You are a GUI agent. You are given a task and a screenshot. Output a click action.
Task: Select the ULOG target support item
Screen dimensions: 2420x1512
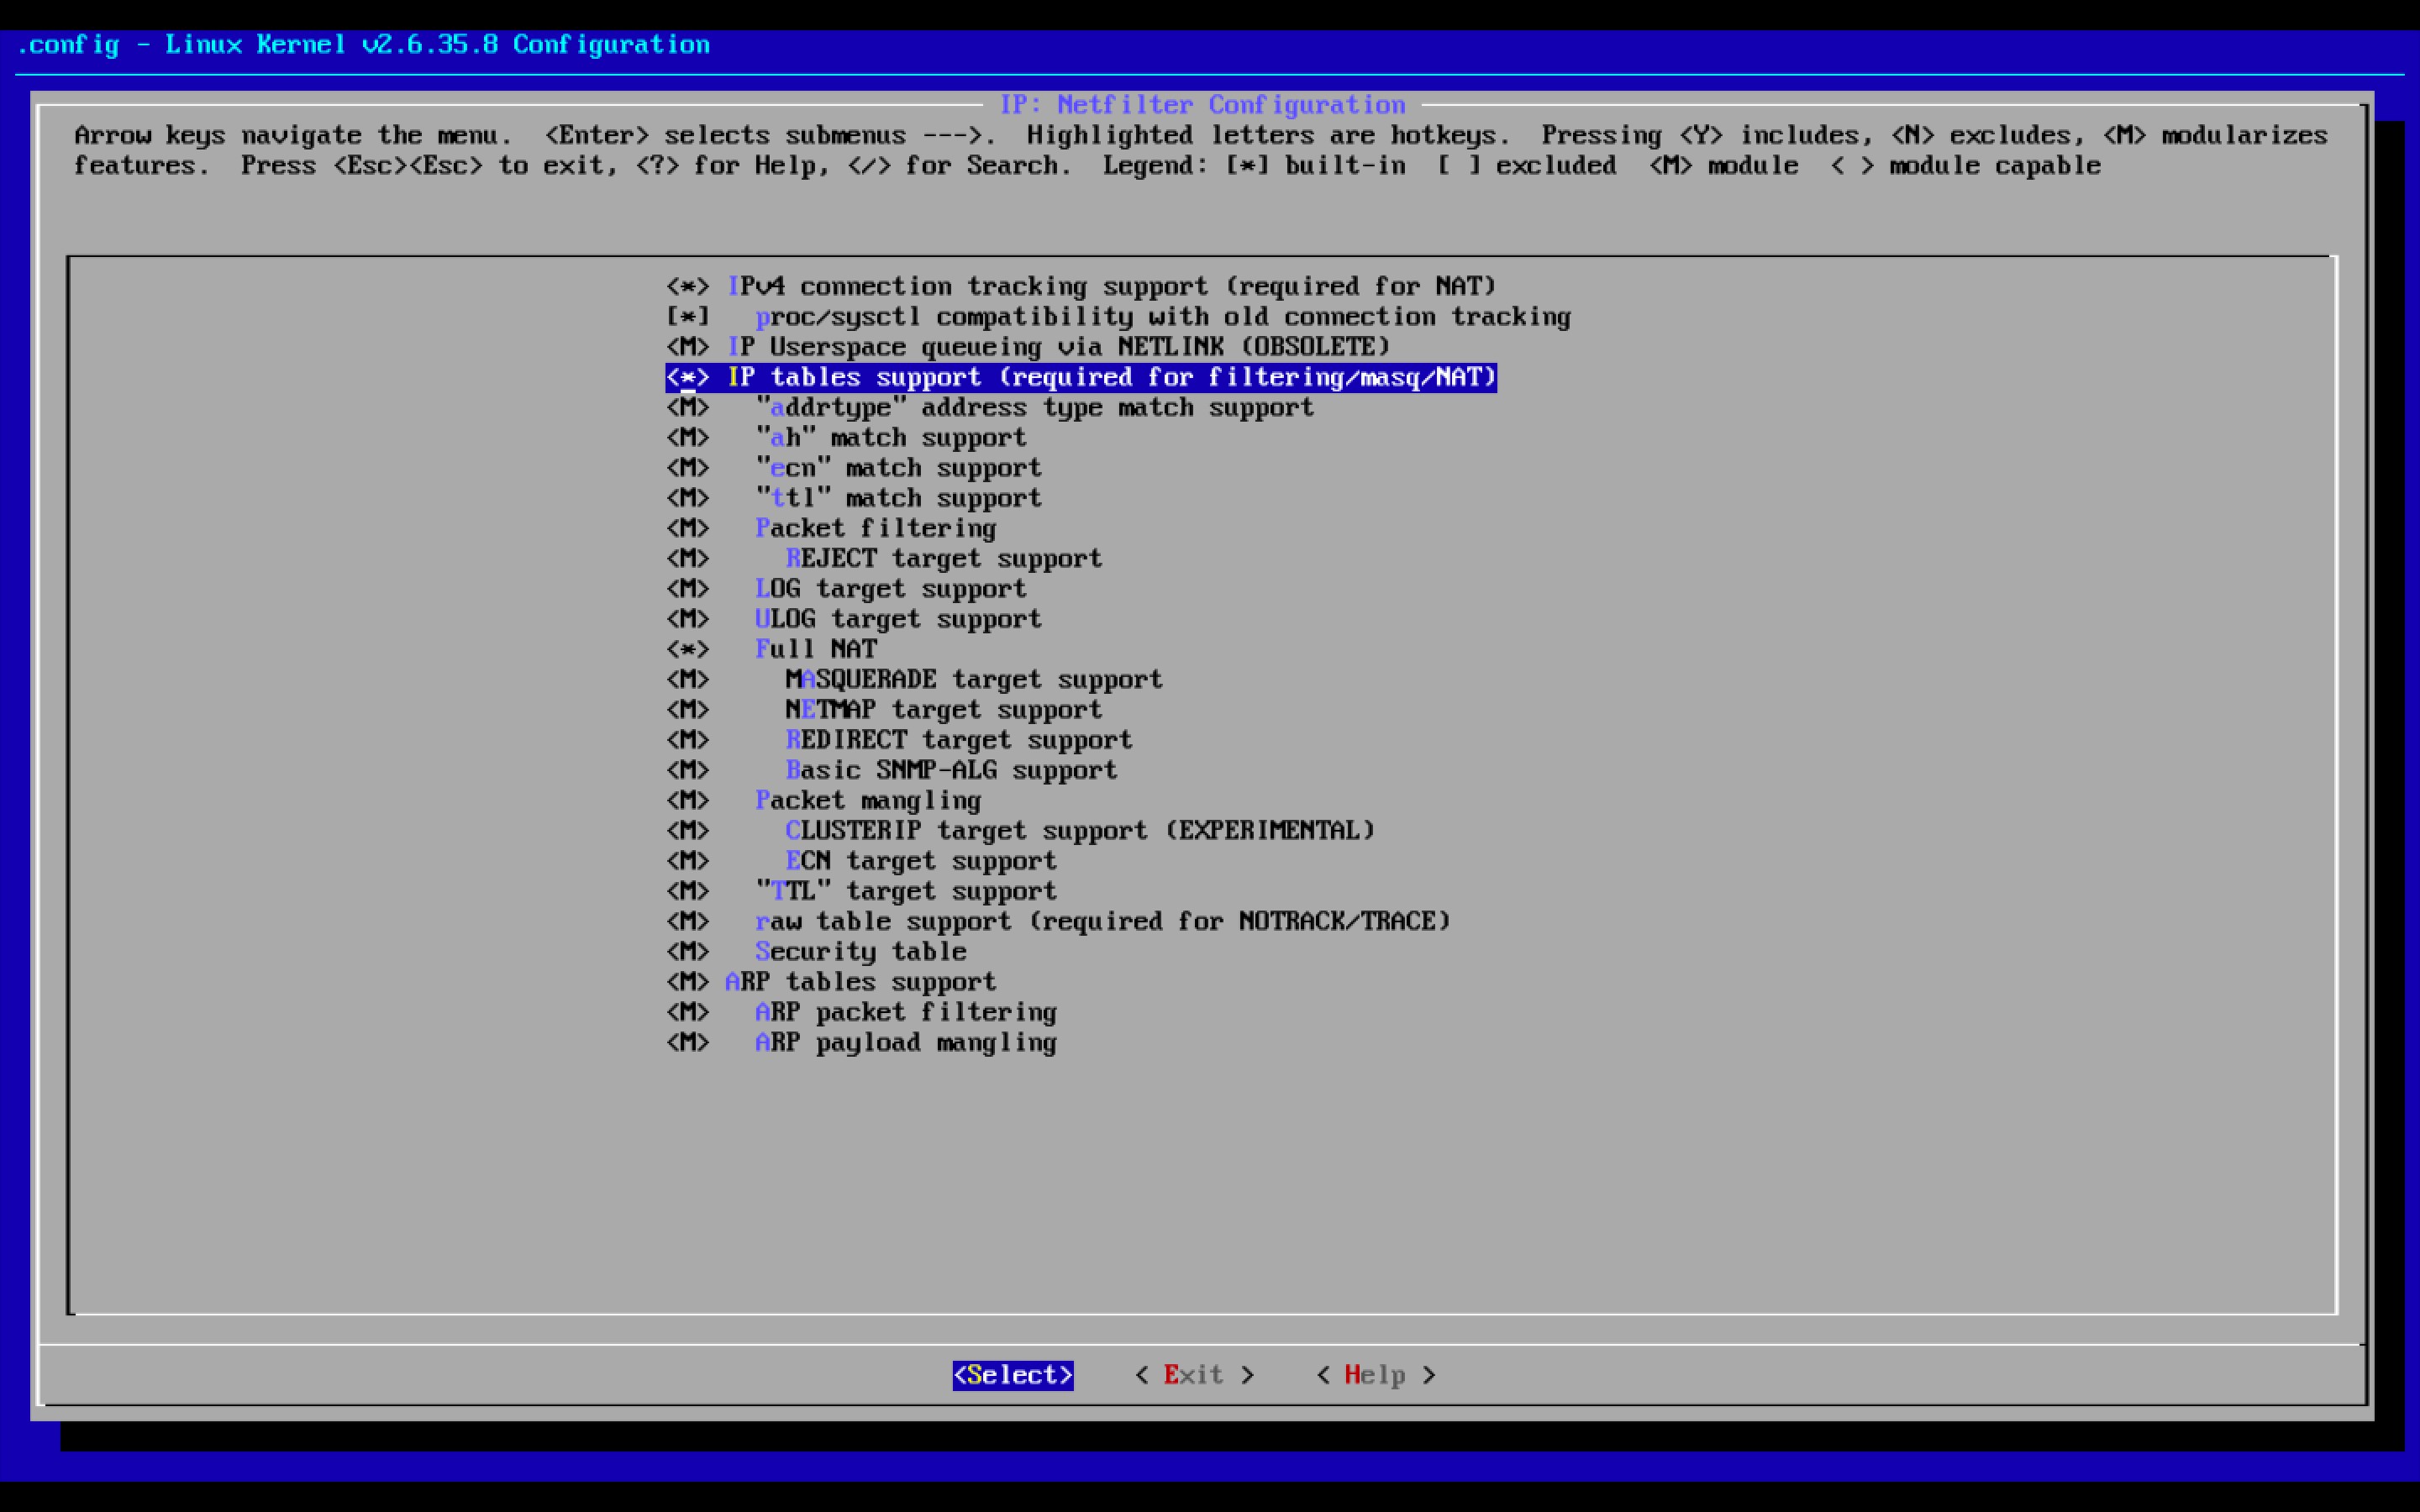click(898, 619)
